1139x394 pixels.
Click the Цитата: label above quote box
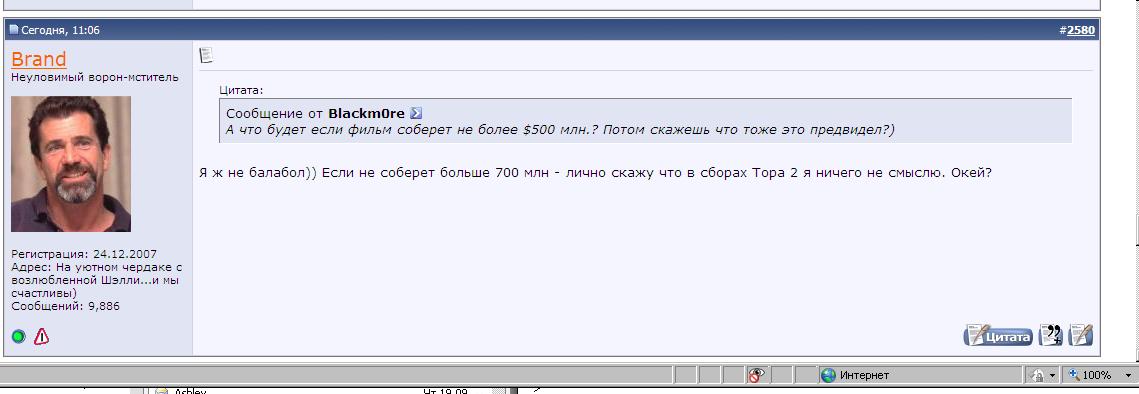coord(241,91)
